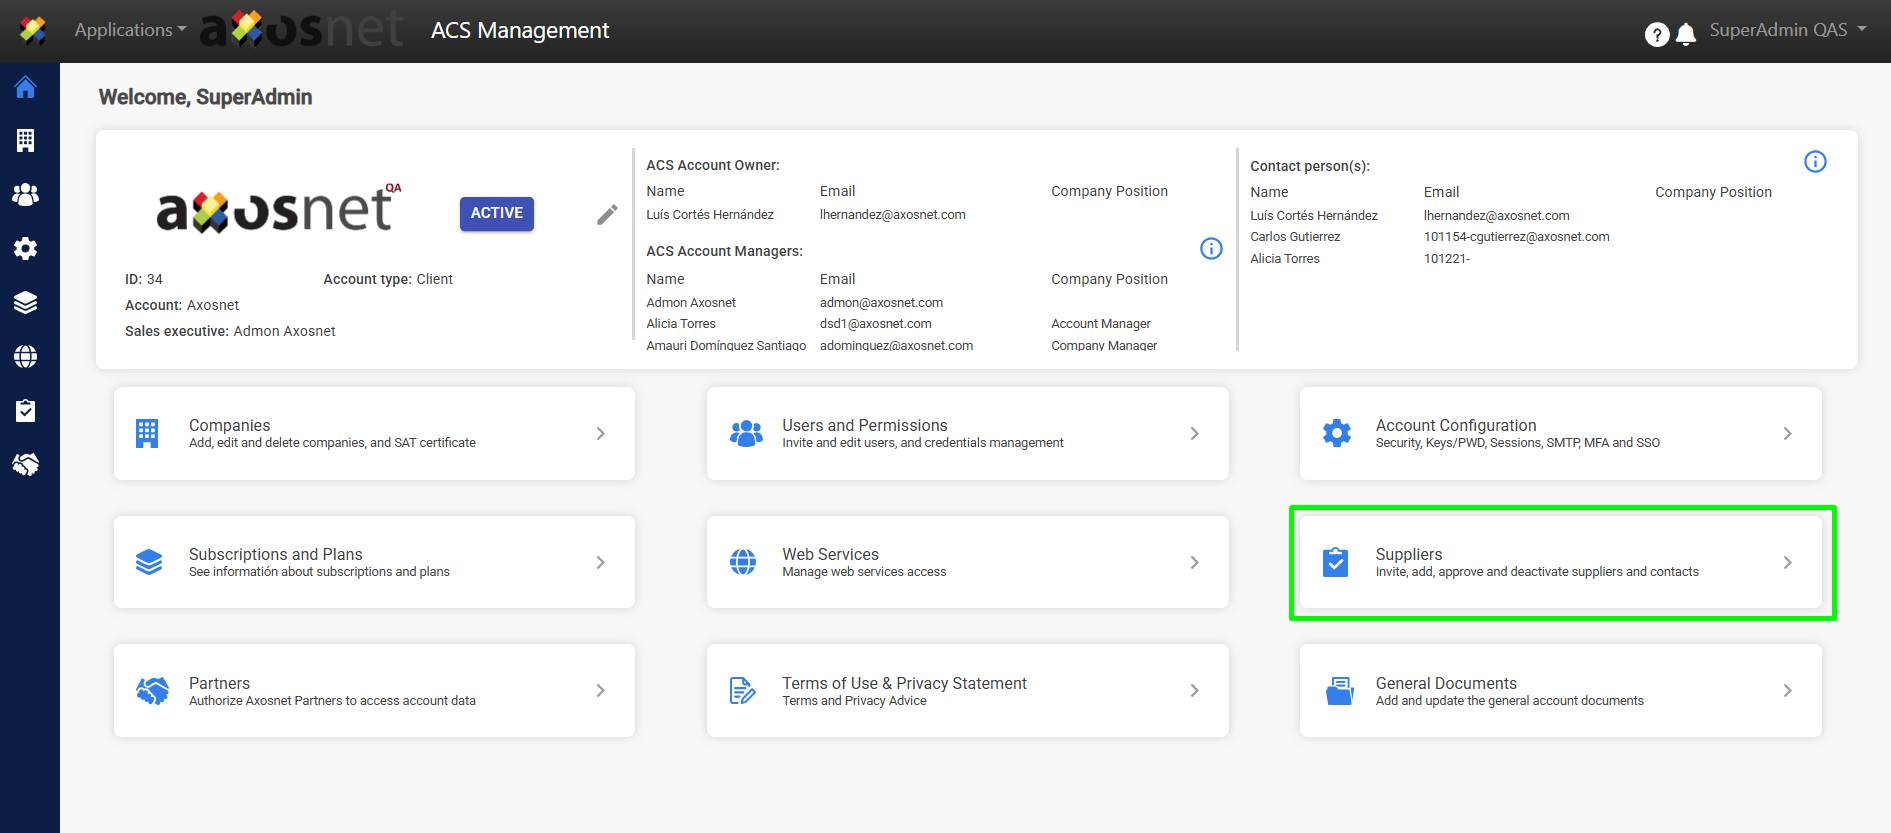The image size is (1891, 833).
Task: Open the settings gear icon in the sidebar
Action: click(26, 249)
